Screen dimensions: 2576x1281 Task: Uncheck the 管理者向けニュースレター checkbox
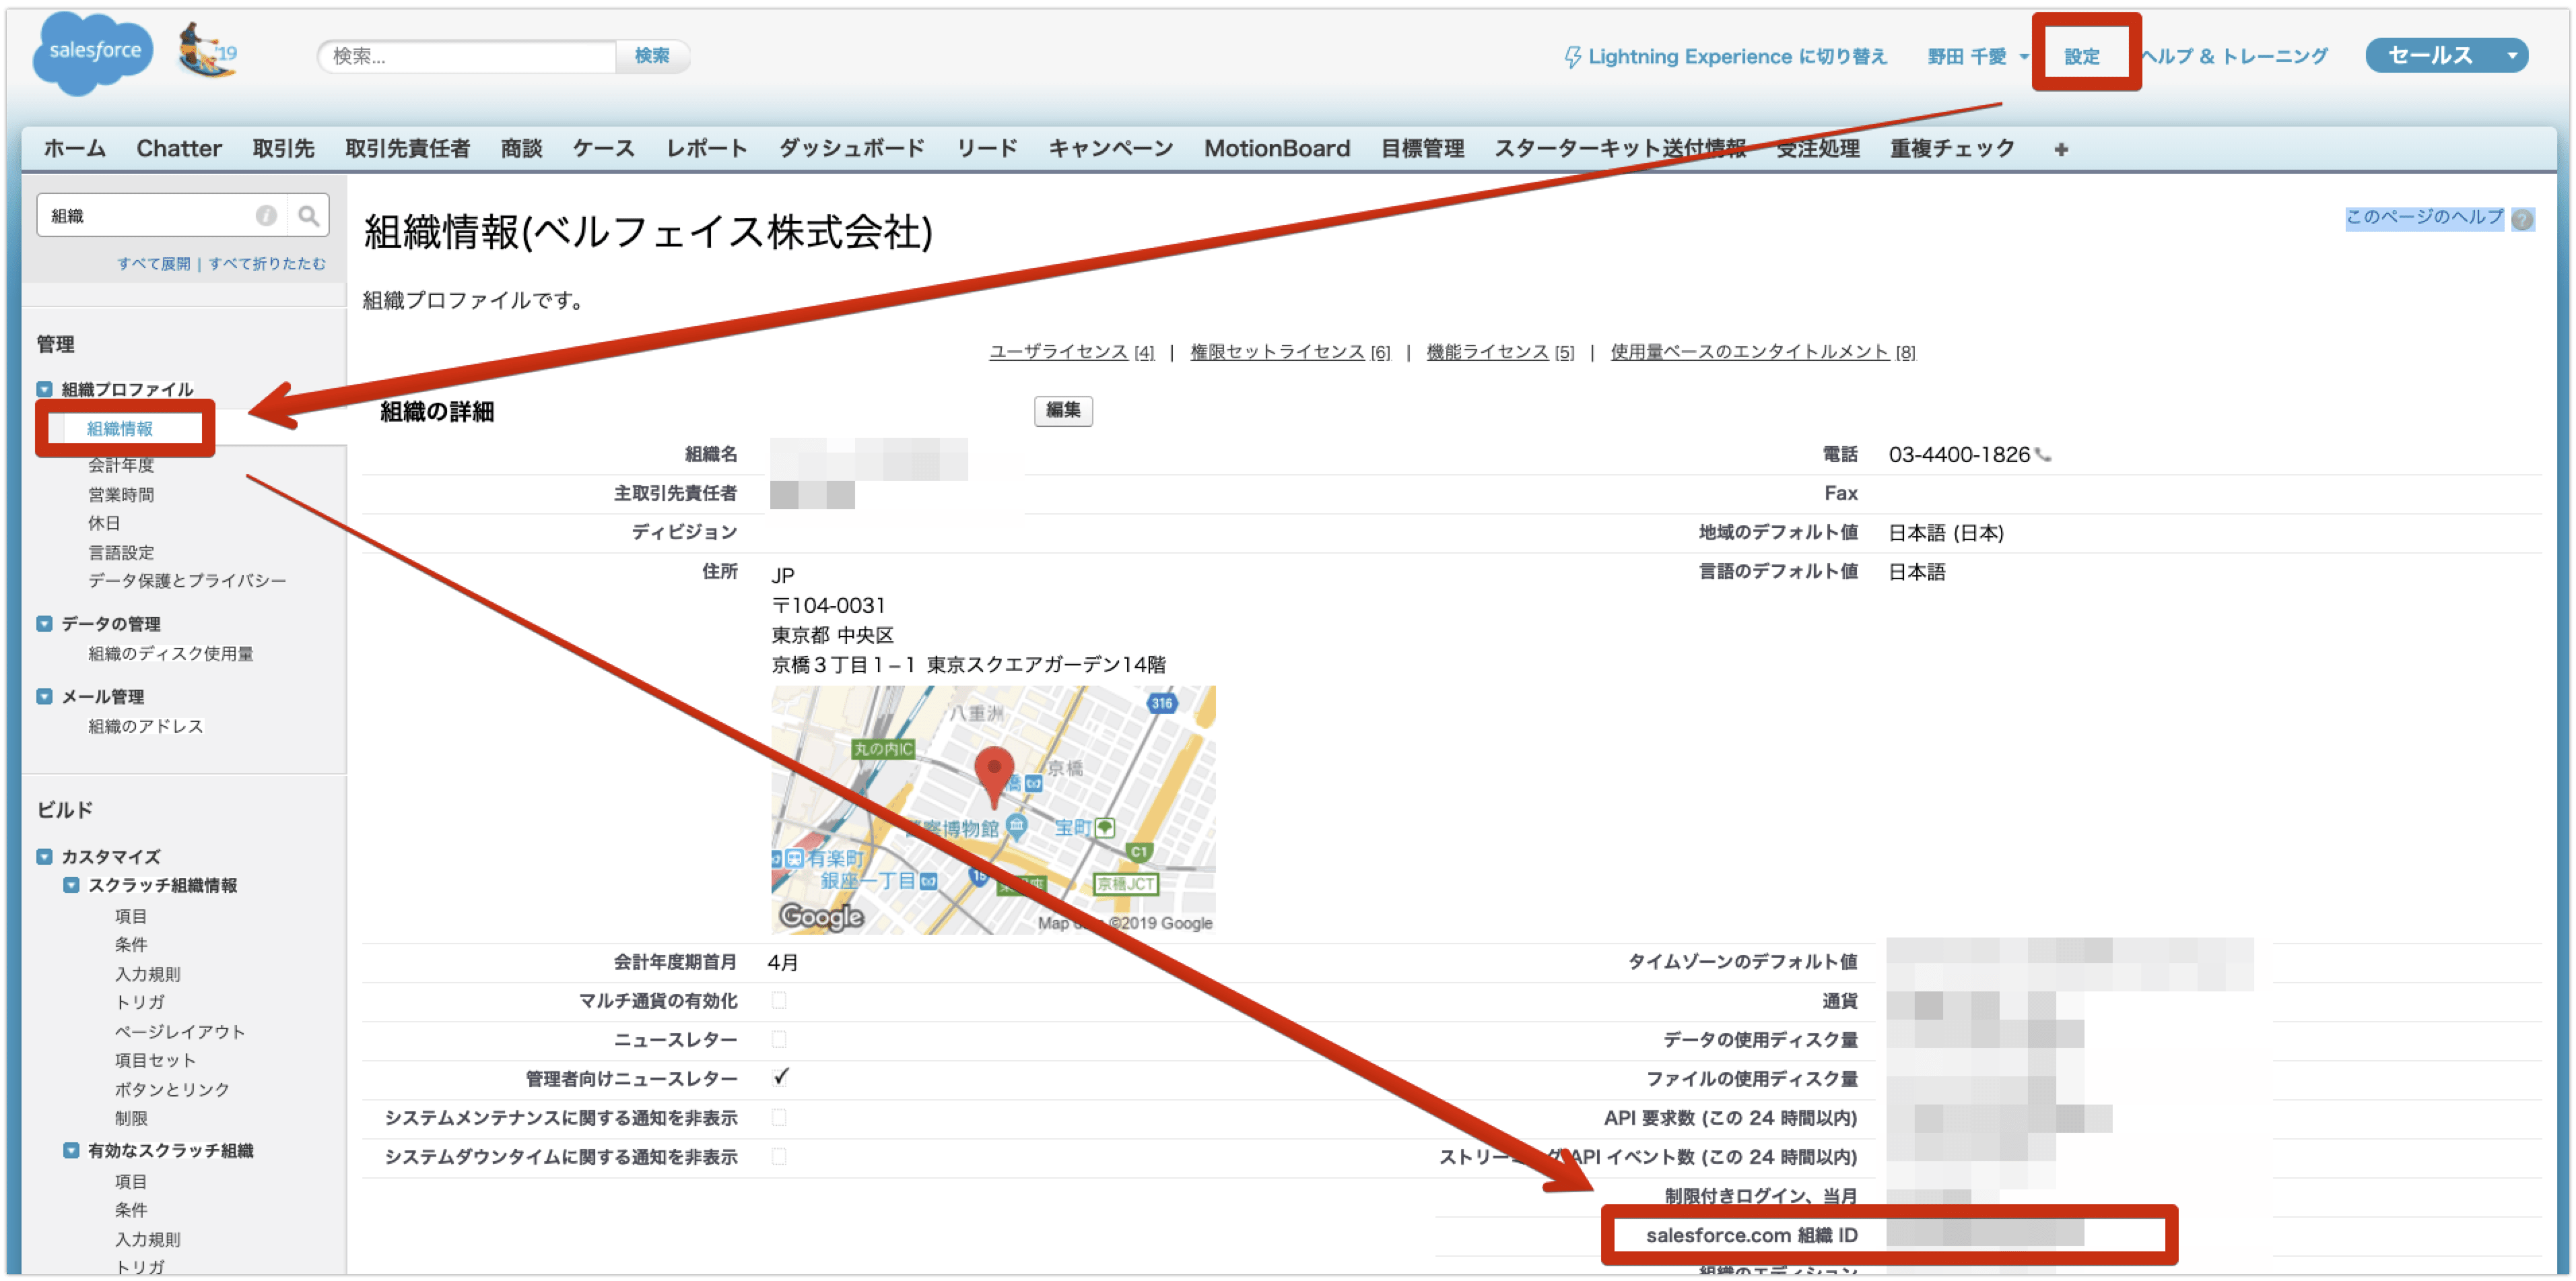tap(780, 1078)
